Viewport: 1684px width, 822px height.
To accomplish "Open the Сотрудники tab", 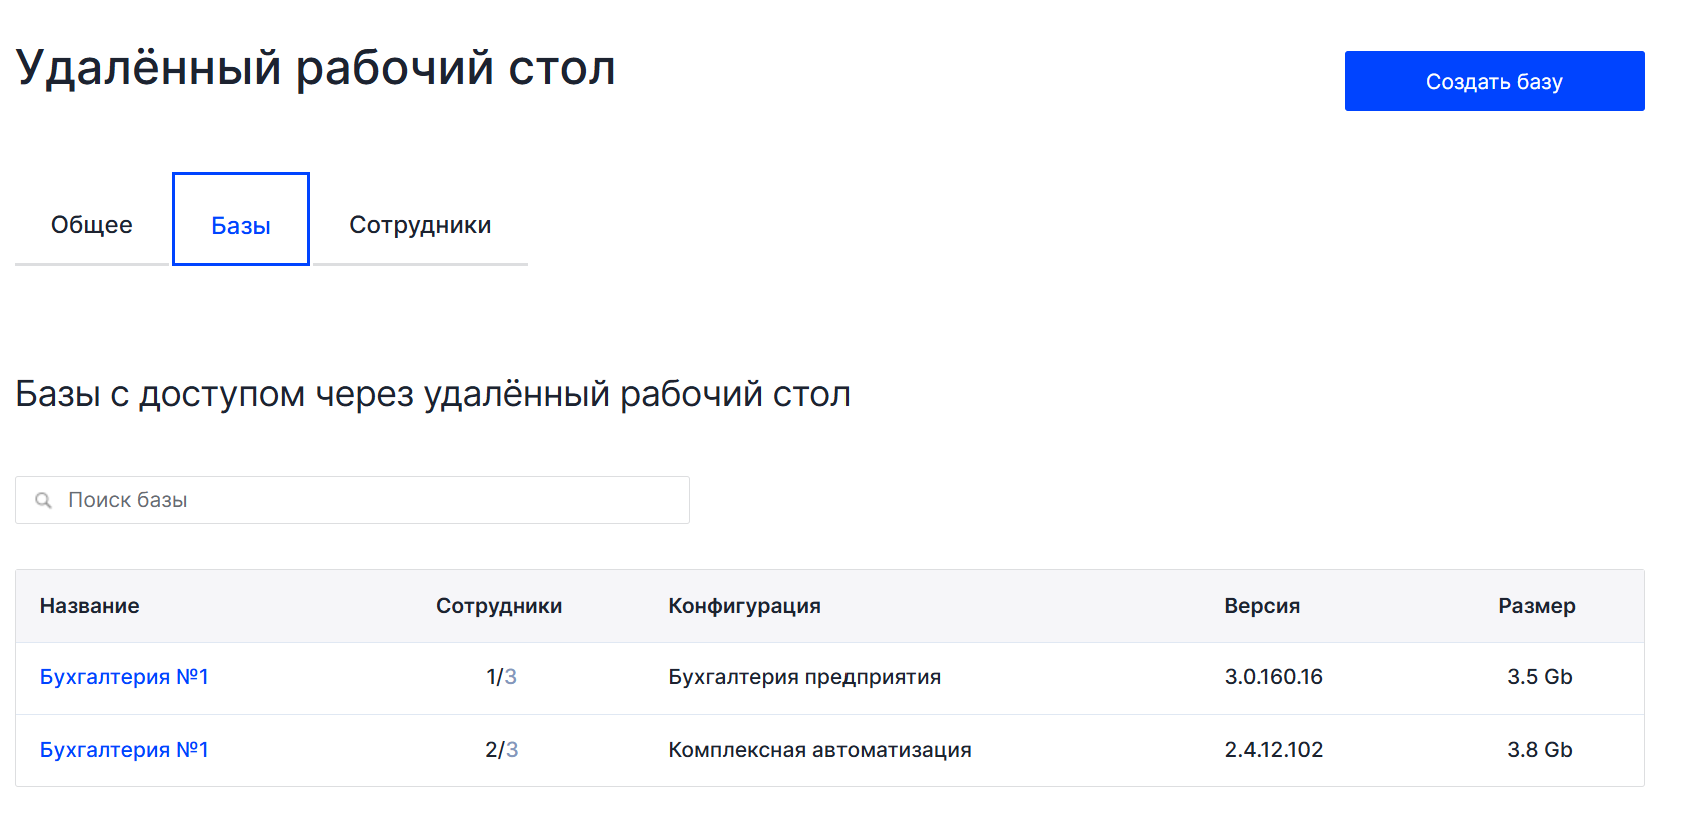I will [x=420, y=225].
